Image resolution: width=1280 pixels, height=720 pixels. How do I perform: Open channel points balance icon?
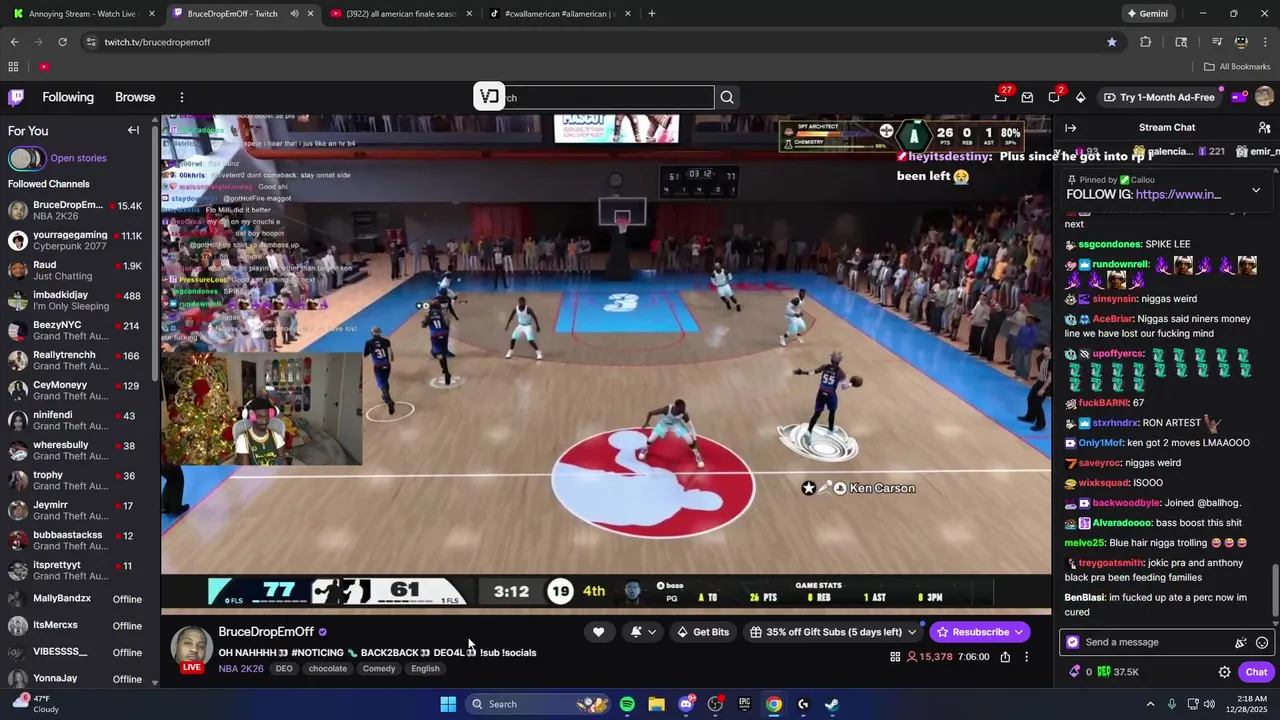pyautogui.click(x=1104, y=672)
